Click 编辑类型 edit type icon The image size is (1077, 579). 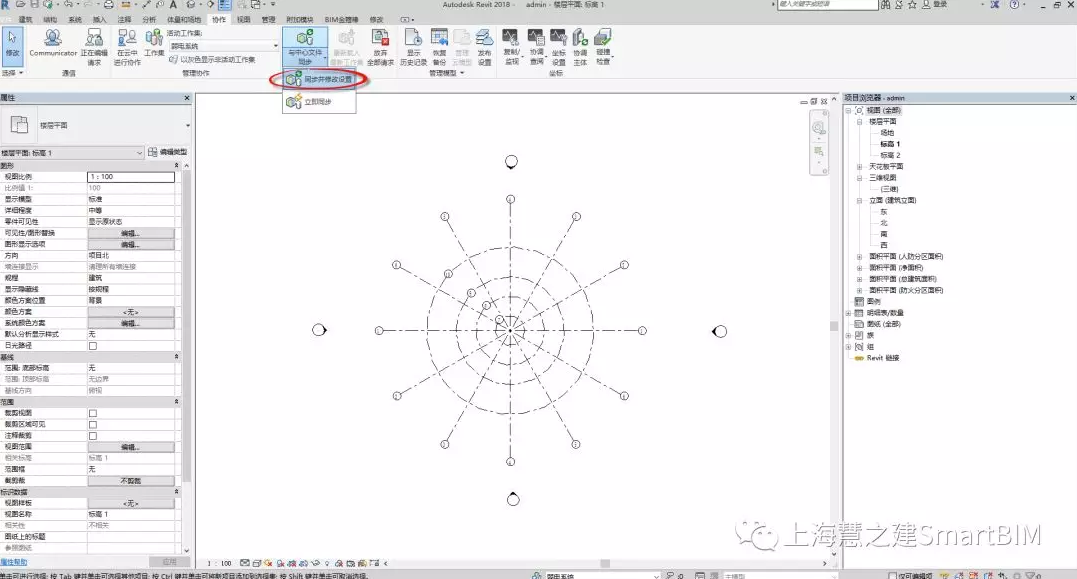pyautogui.click(x=167, y=152)
